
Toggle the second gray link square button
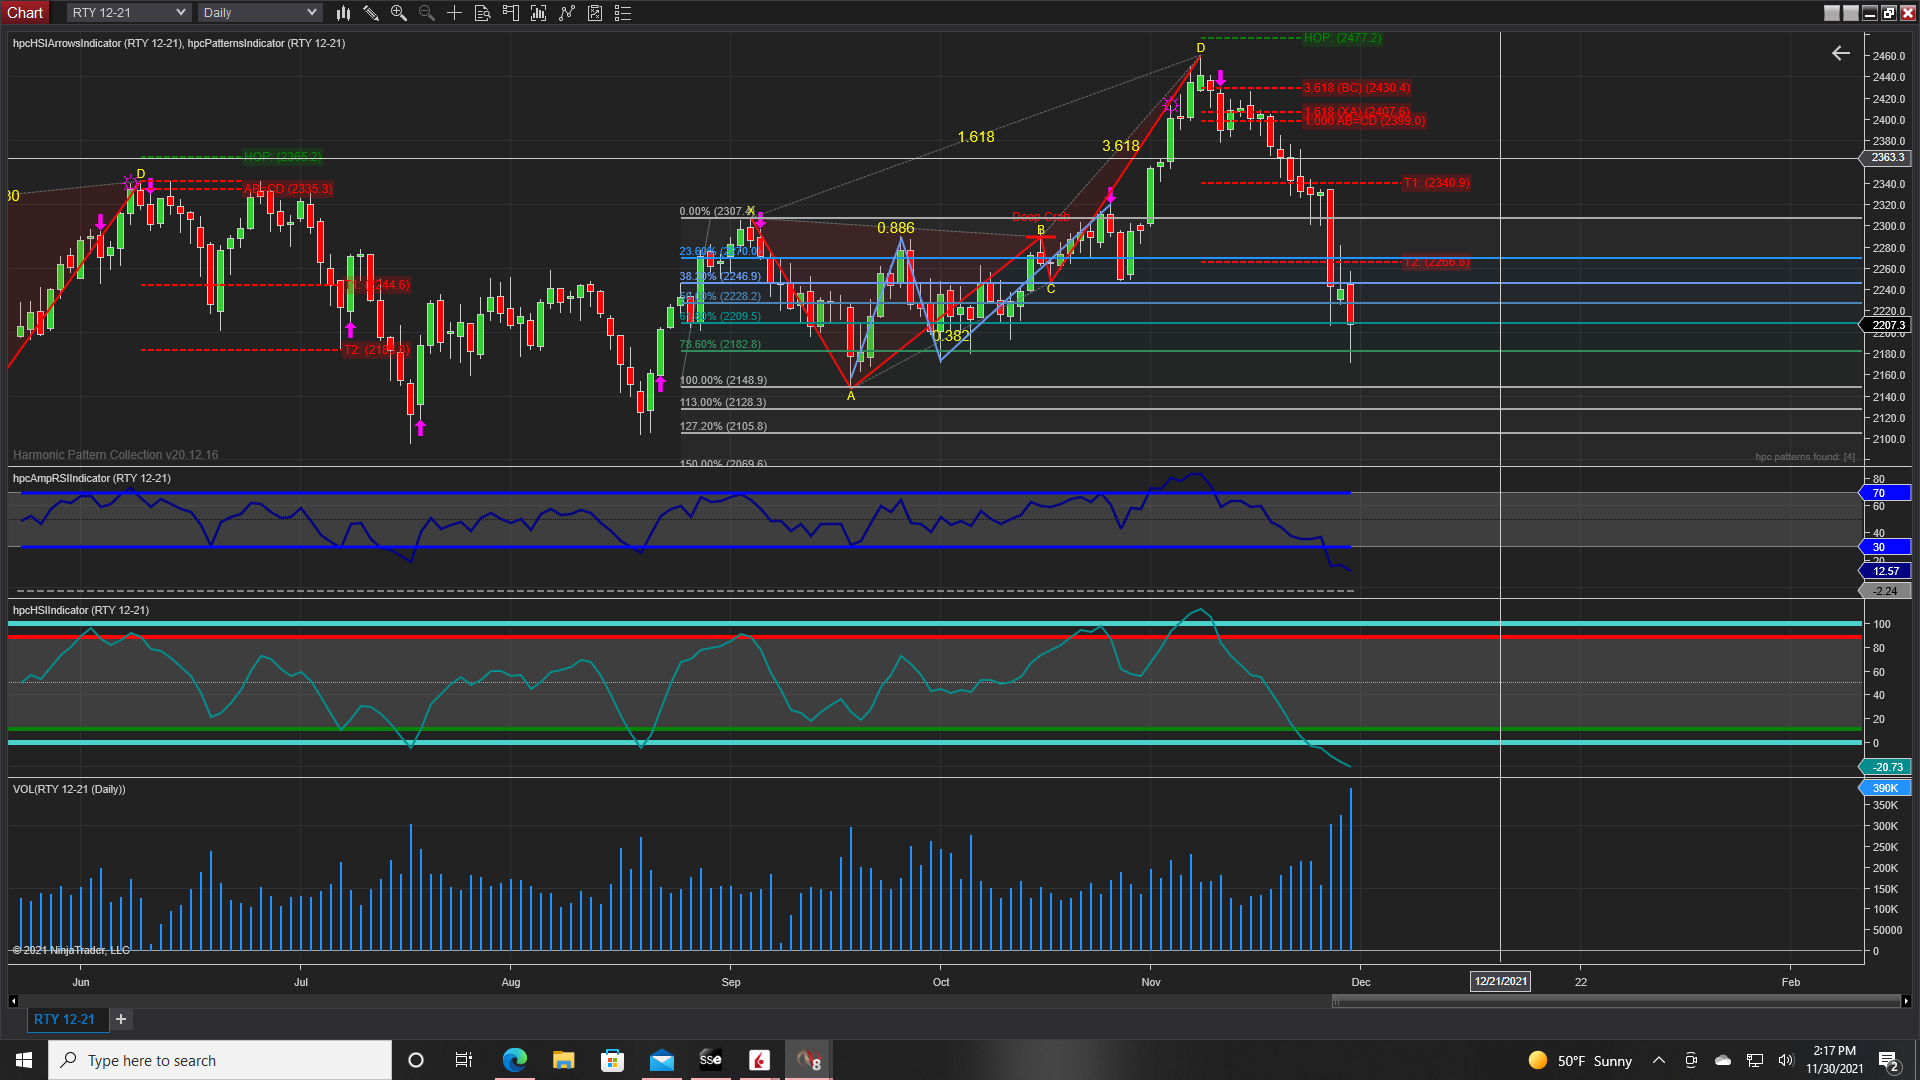1851,13
